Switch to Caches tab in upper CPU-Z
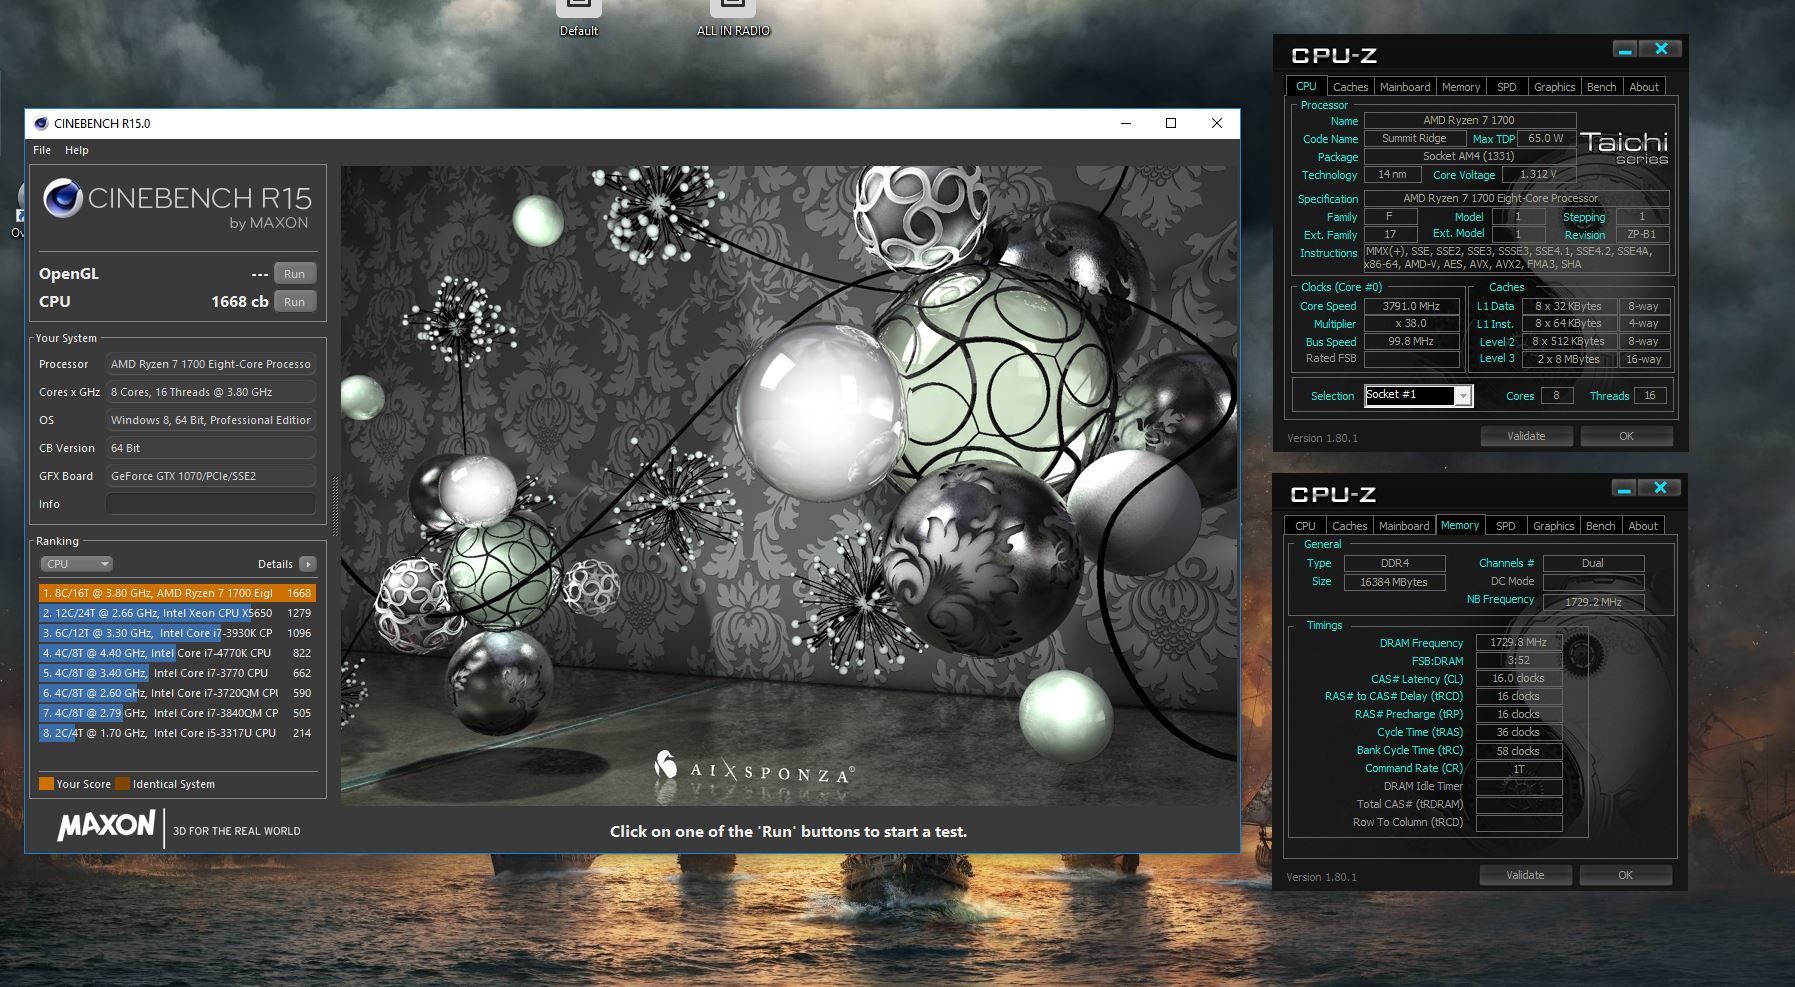 (1350, 87)
